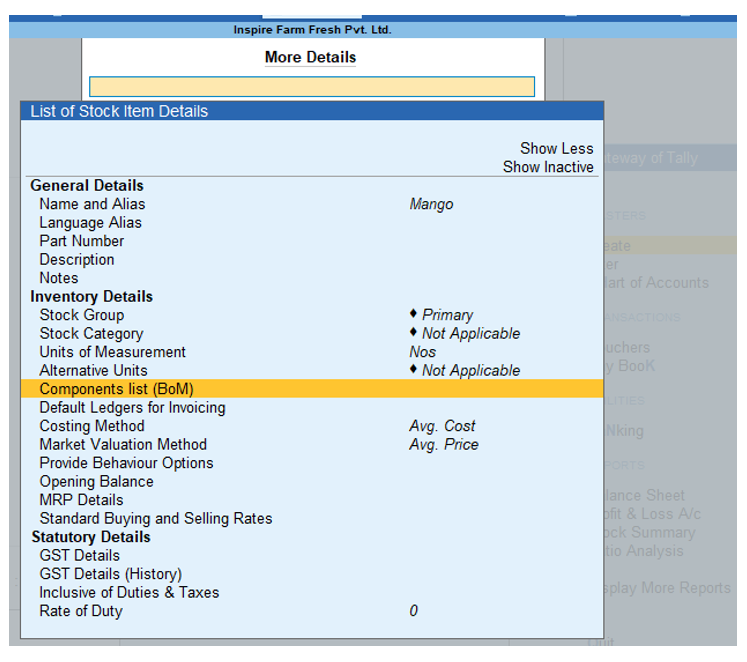Open Name and Alias row

pyautogui.click(x=312, y=204)
